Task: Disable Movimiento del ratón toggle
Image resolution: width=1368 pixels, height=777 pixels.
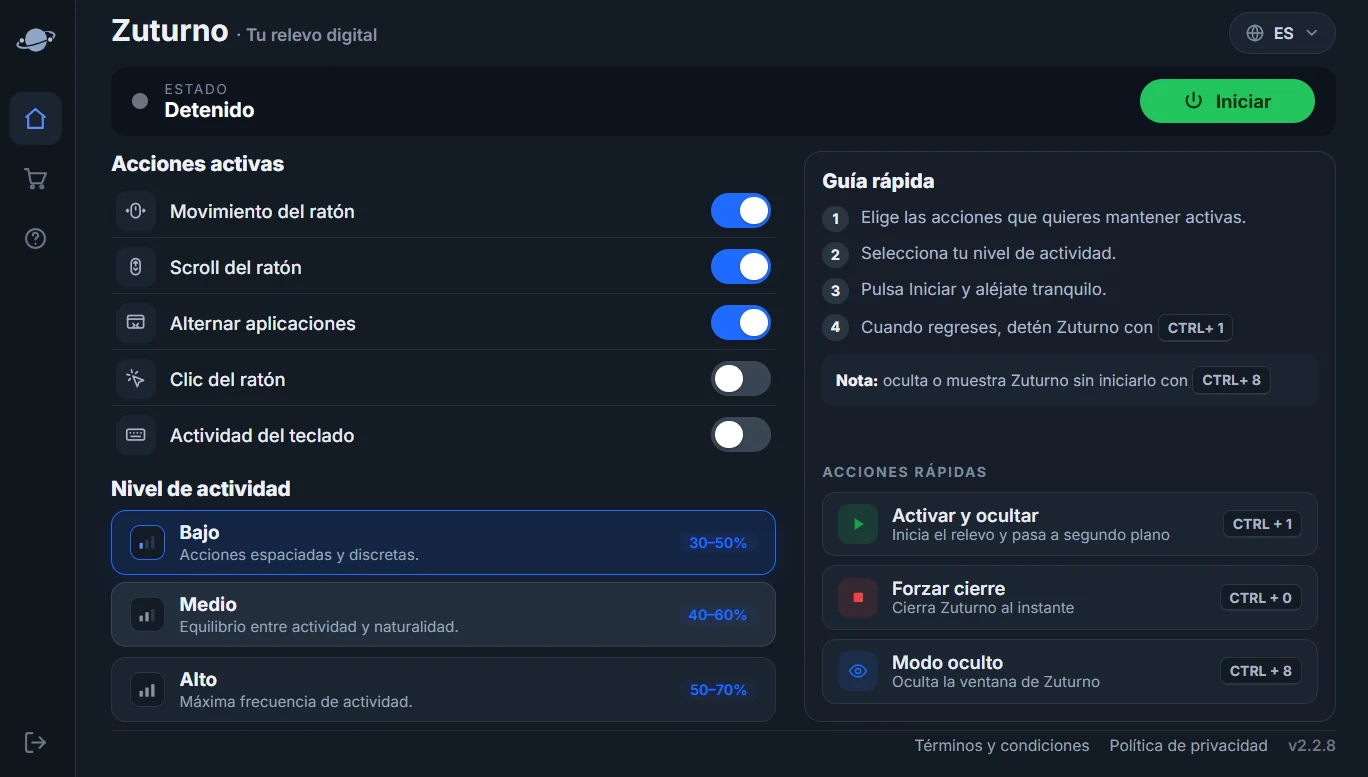Action: point(741,211)
